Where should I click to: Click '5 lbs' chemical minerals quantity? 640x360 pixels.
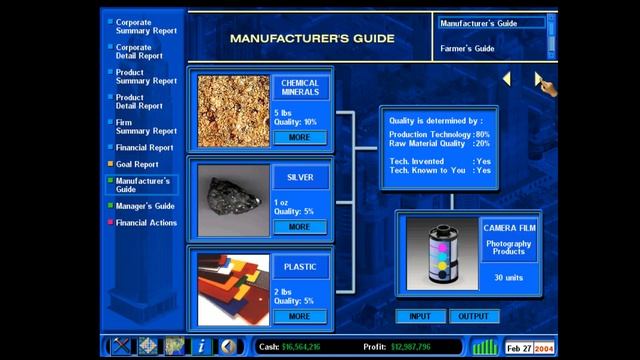283,113
